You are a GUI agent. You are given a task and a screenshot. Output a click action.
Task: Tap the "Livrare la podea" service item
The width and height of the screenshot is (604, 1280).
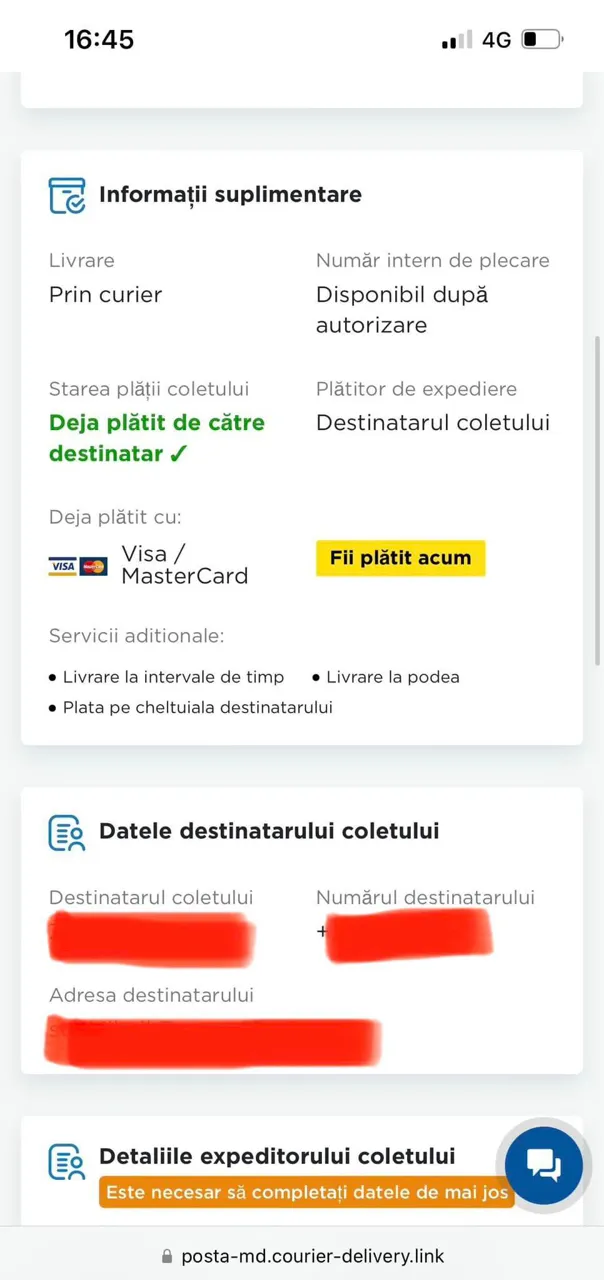coord(392,677)
